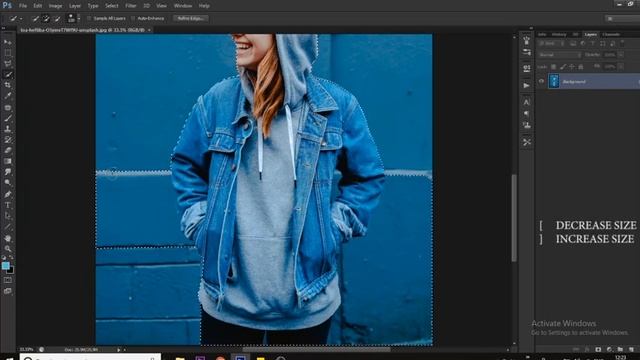This screenshot has height=360, width=640.
Task: Select the Dodge tool
Action: pyautogui.click(x=8, y=182)
